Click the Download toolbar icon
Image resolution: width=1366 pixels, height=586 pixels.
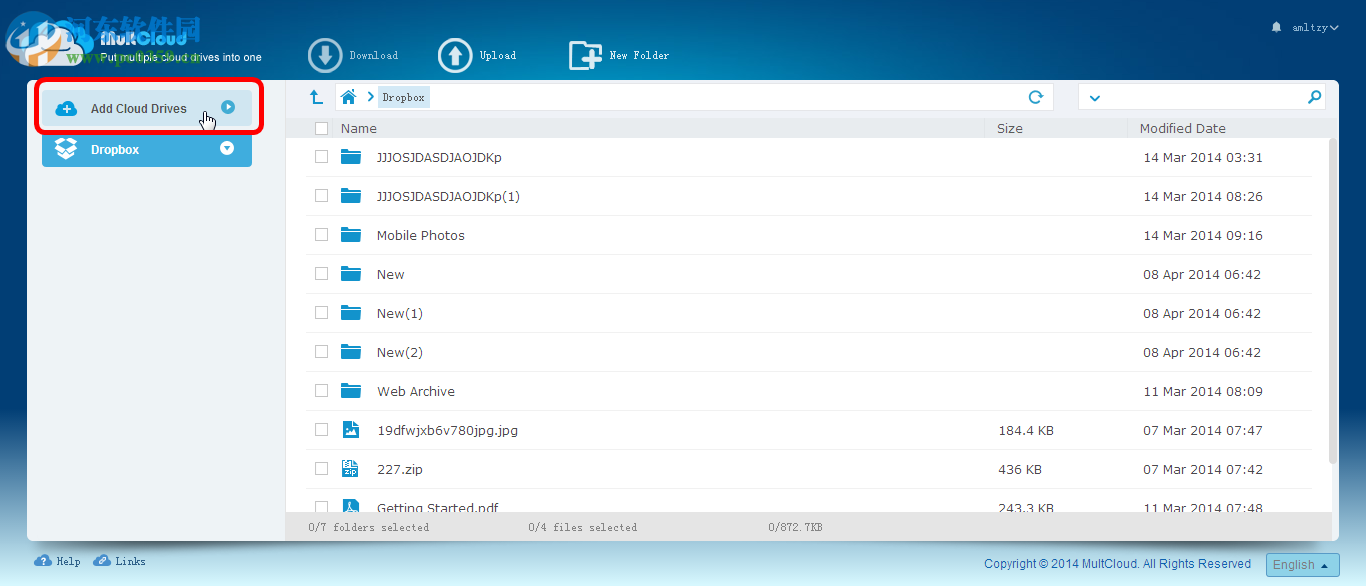point(324,55)
